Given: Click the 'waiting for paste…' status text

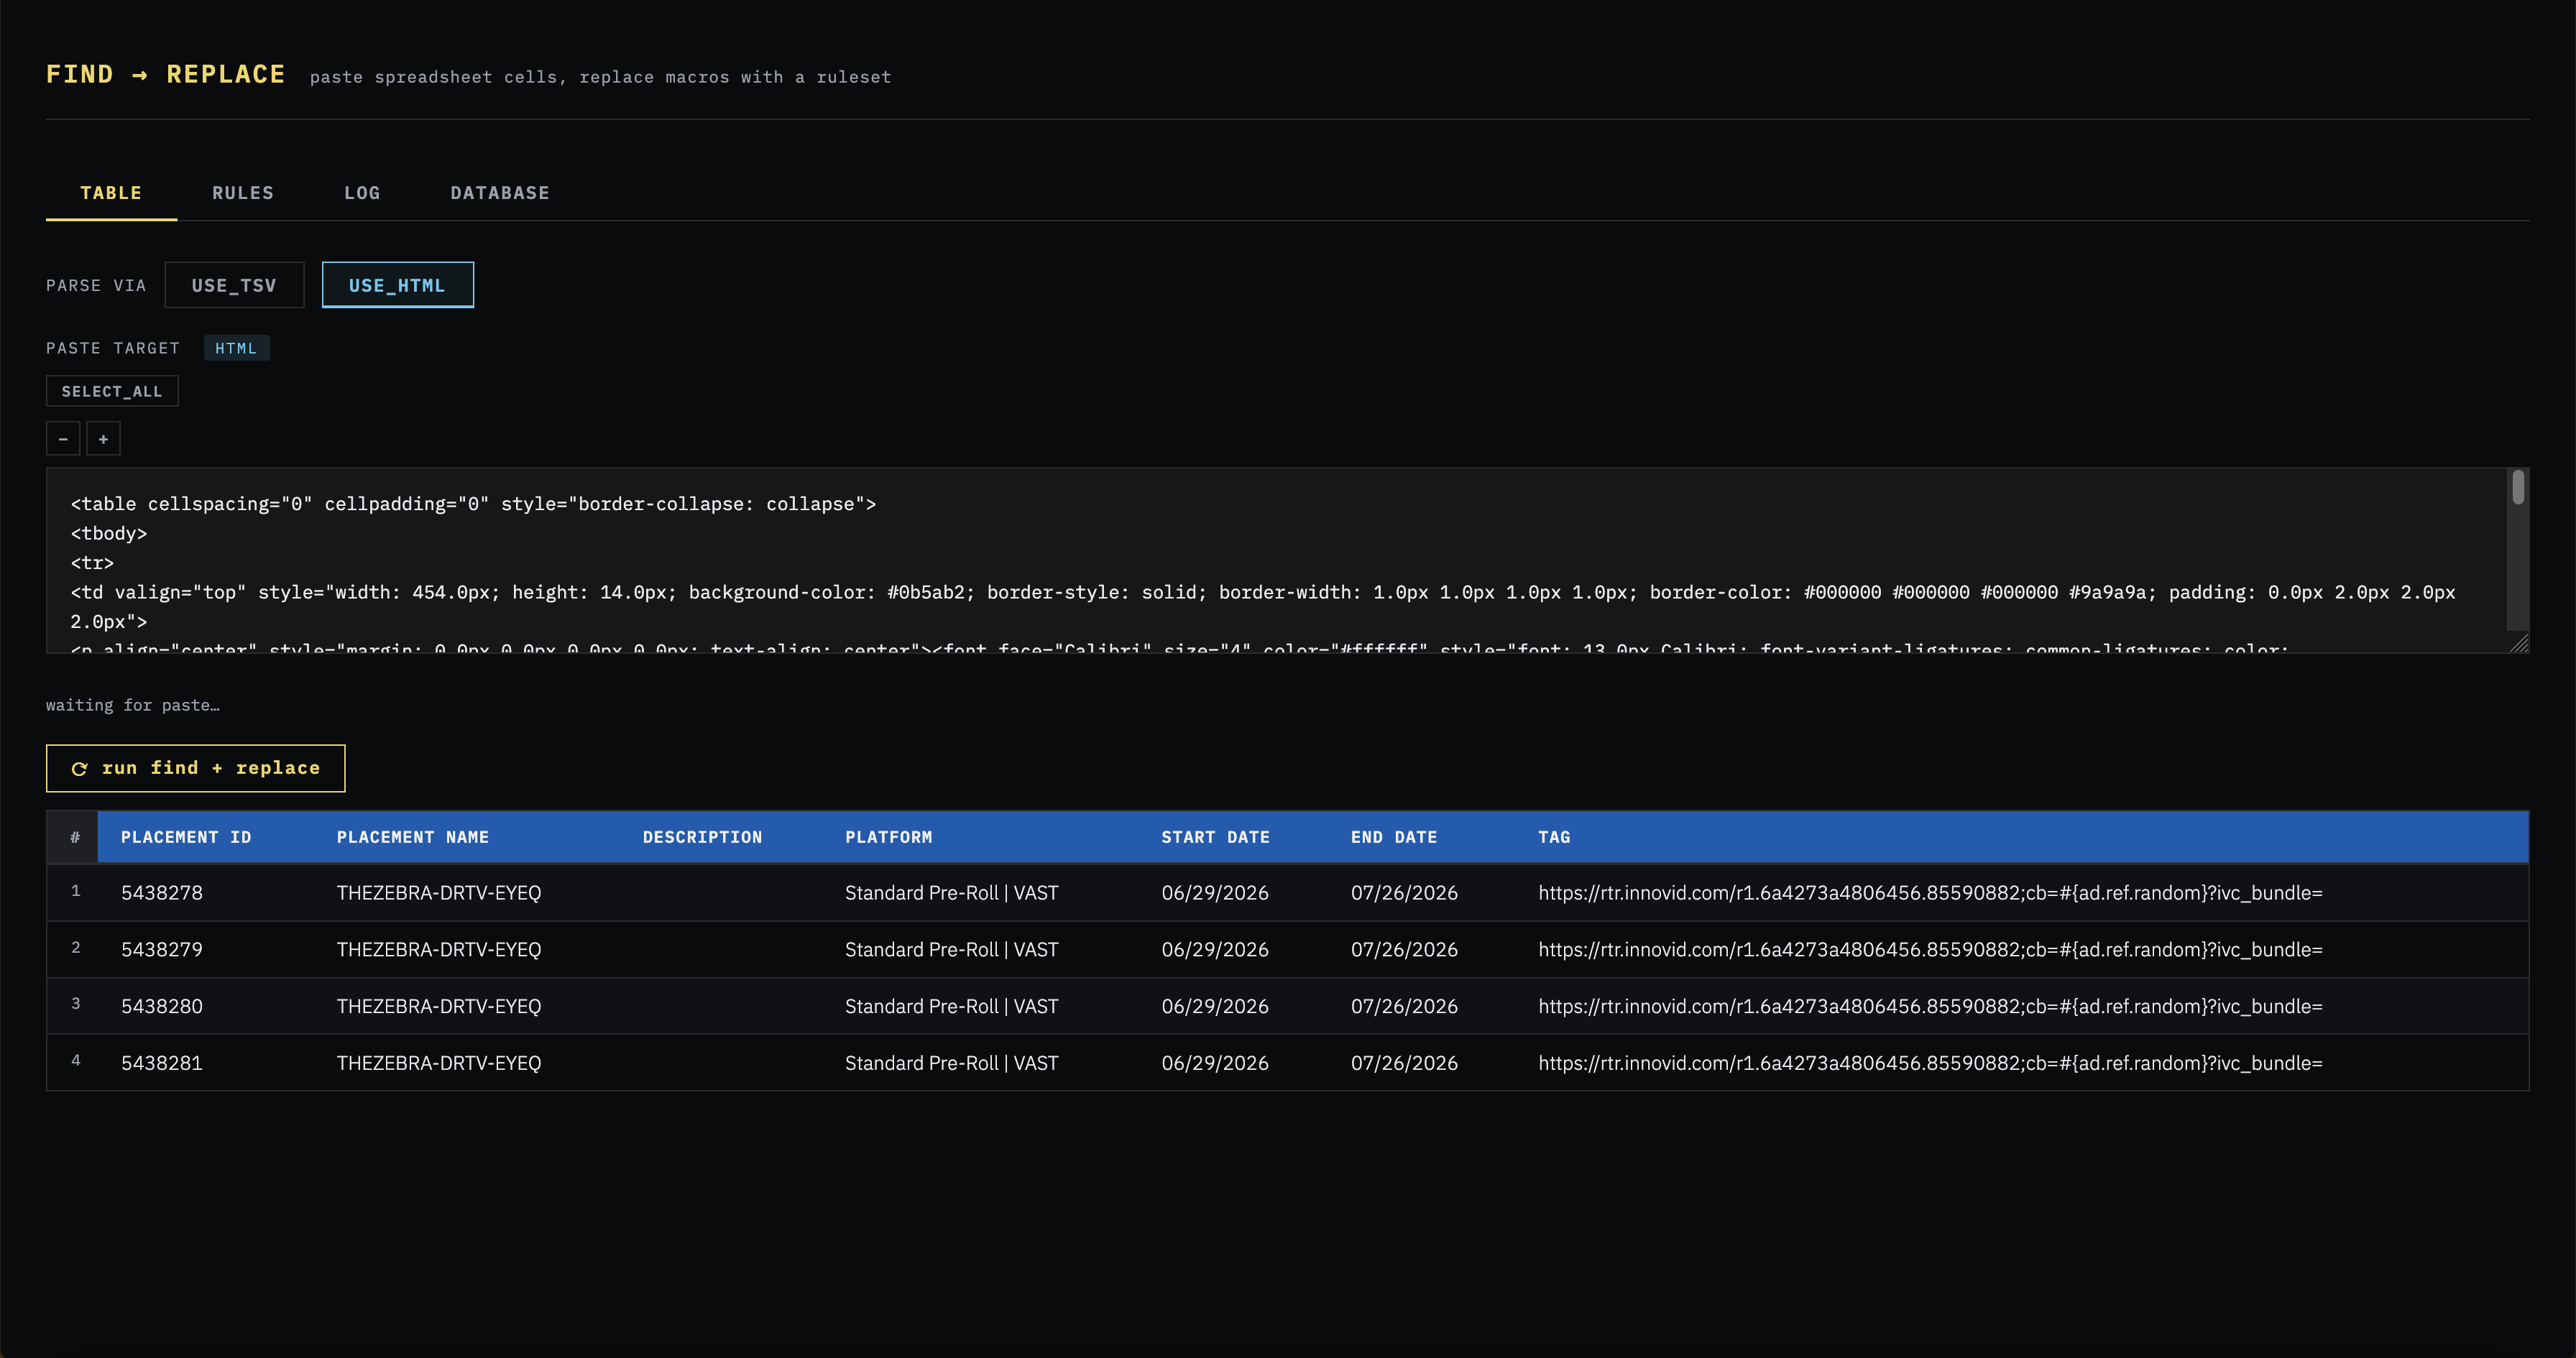Looking at the screenshot, I should click(133, 705).
